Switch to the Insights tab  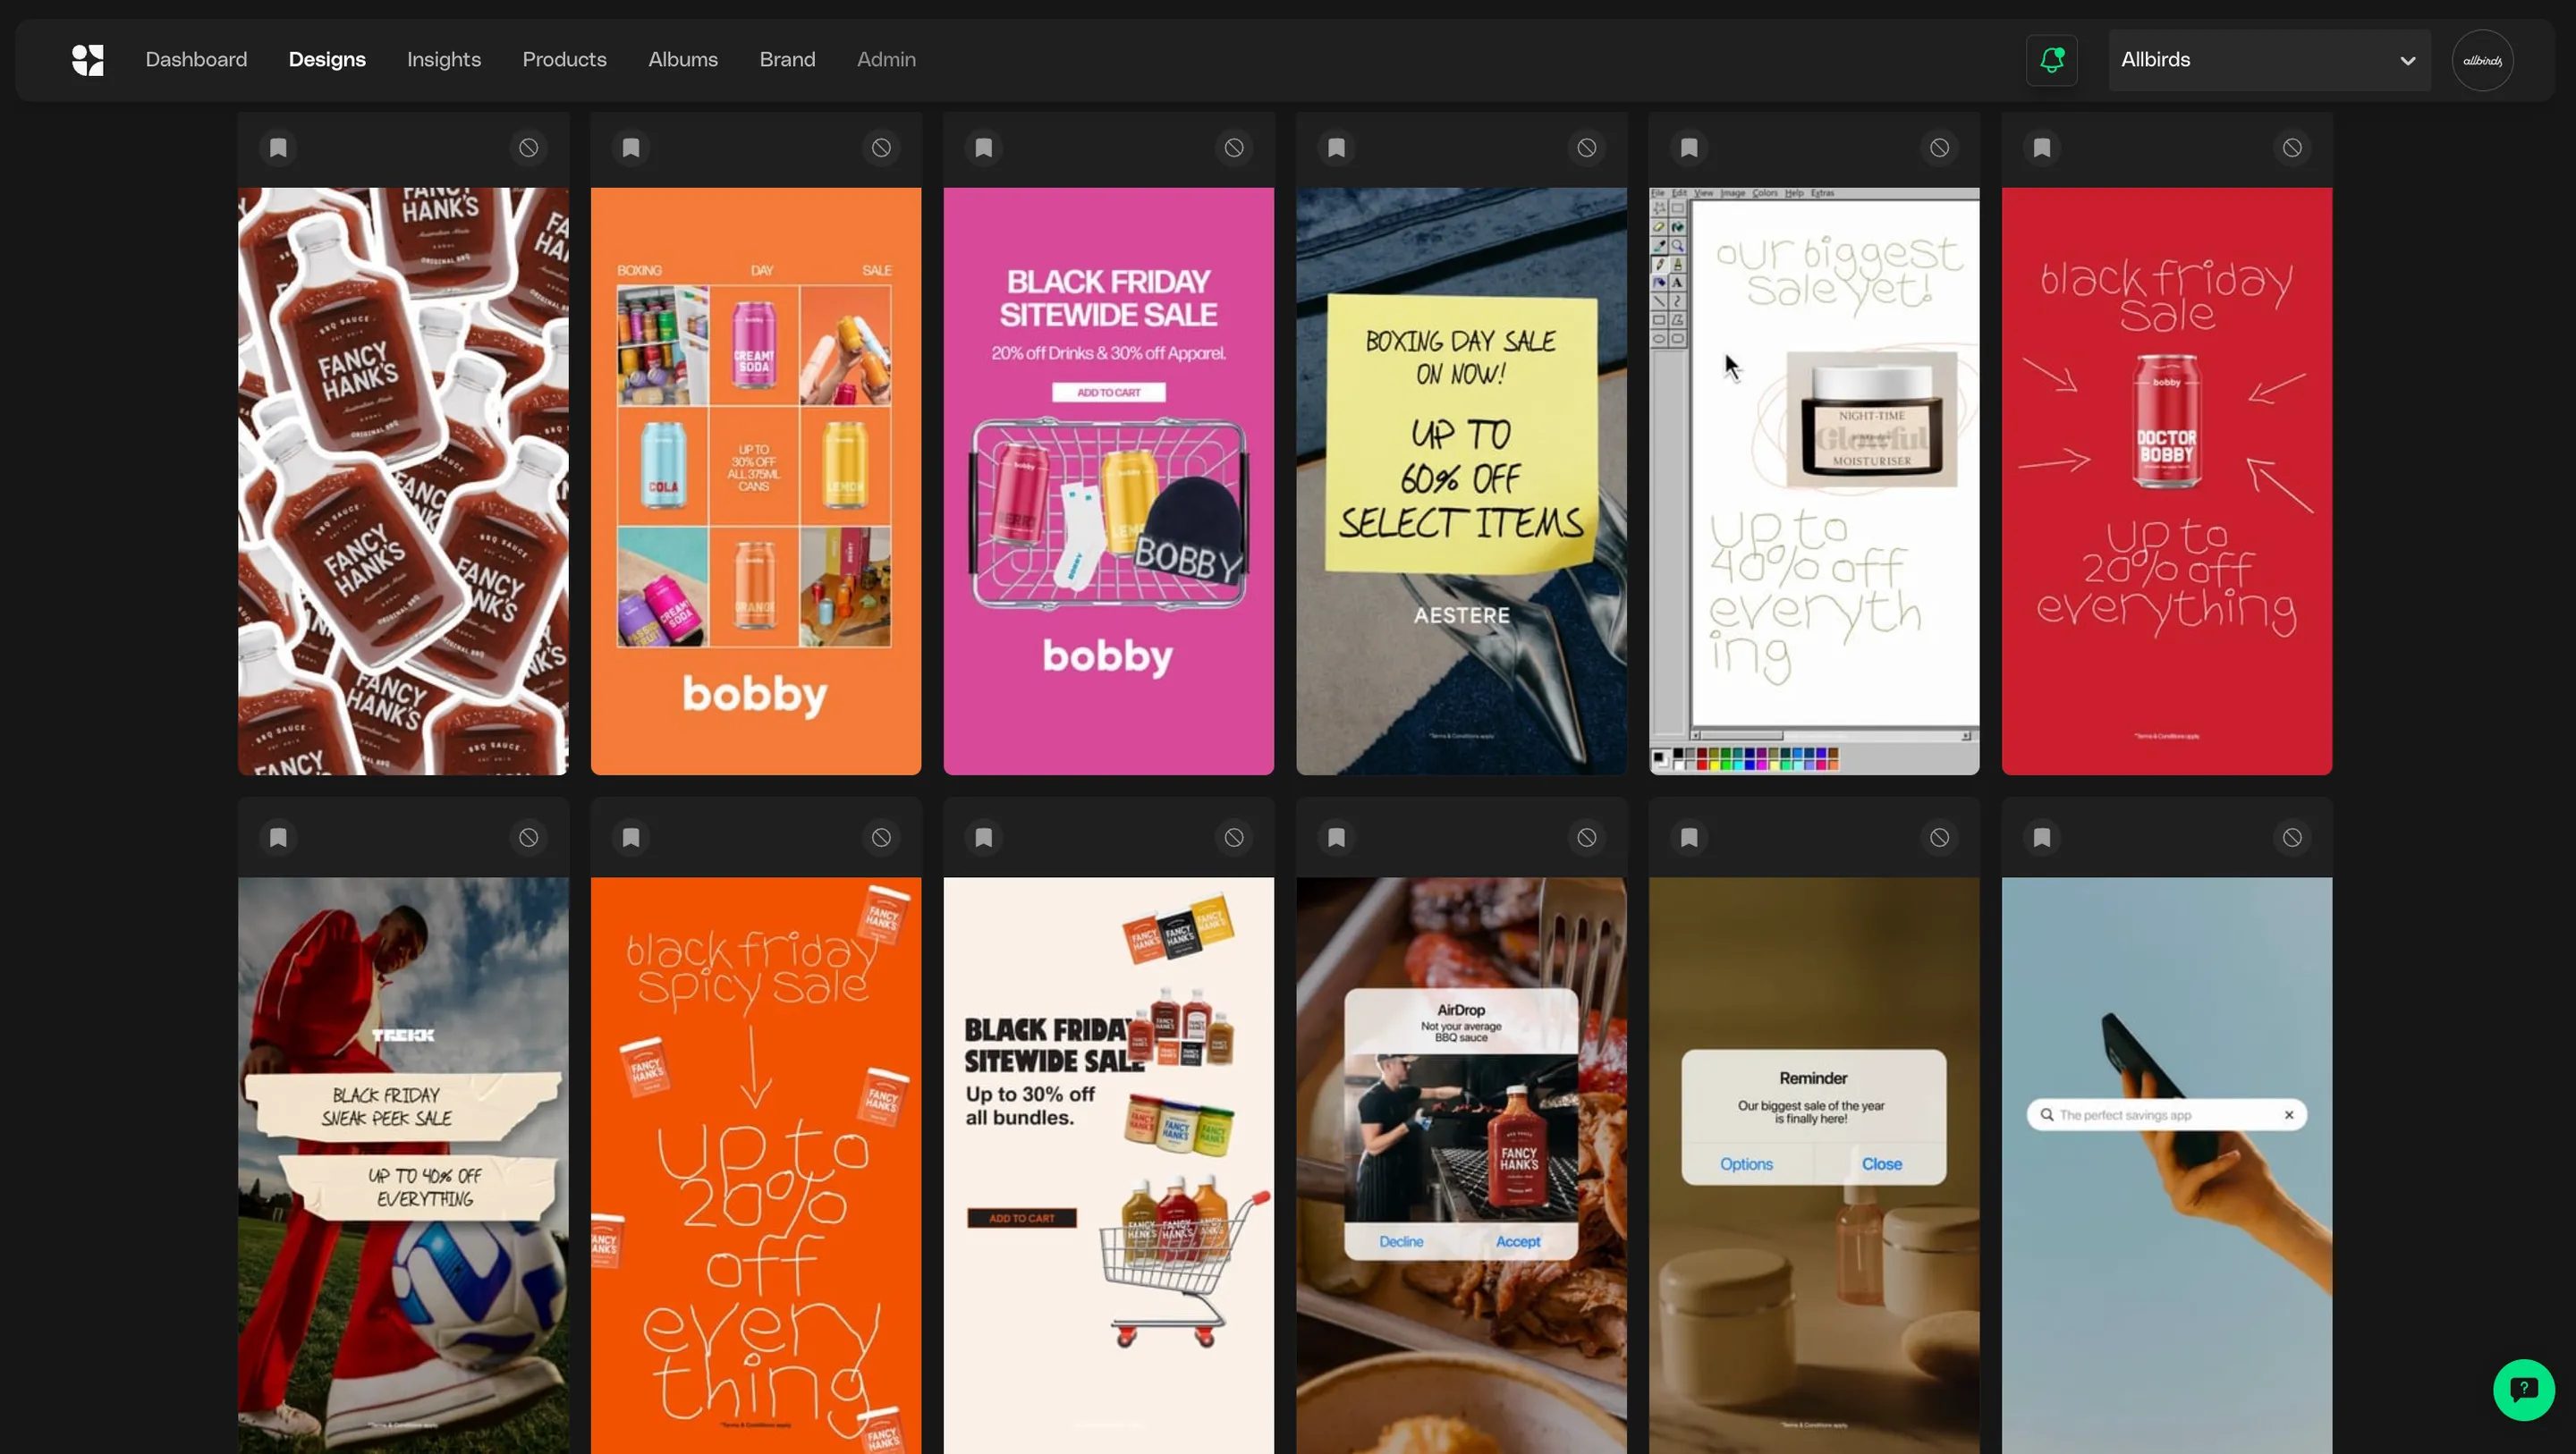click(444, 60)
